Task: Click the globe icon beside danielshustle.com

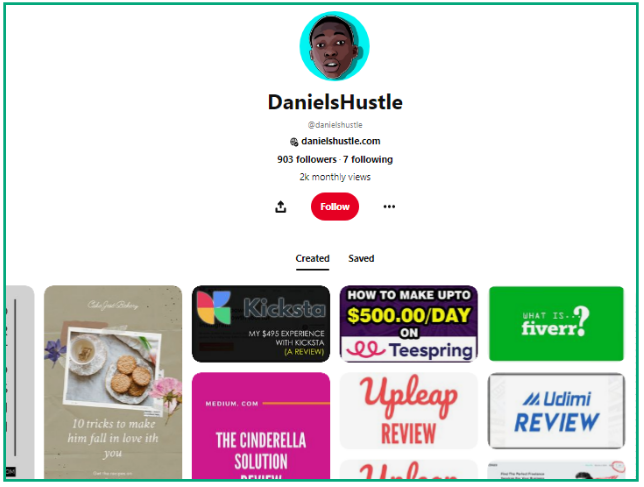Action: 294,142
